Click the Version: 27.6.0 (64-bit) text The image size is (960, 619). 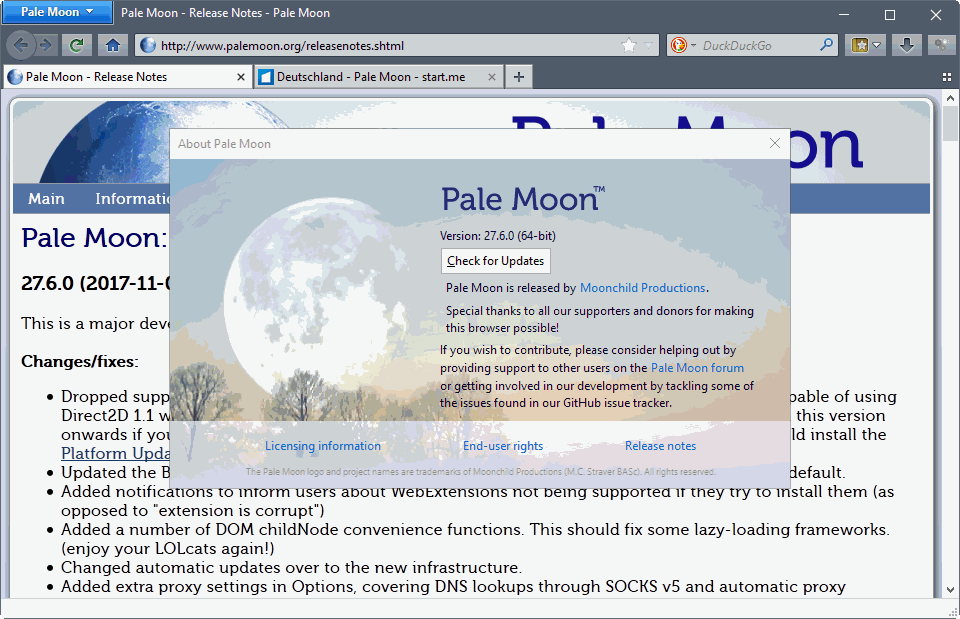pos(497,236)
